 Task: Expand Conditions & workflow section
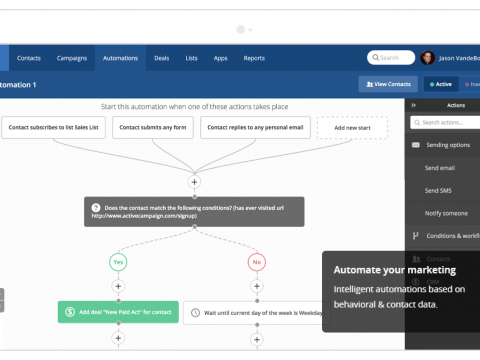point(443,236)
